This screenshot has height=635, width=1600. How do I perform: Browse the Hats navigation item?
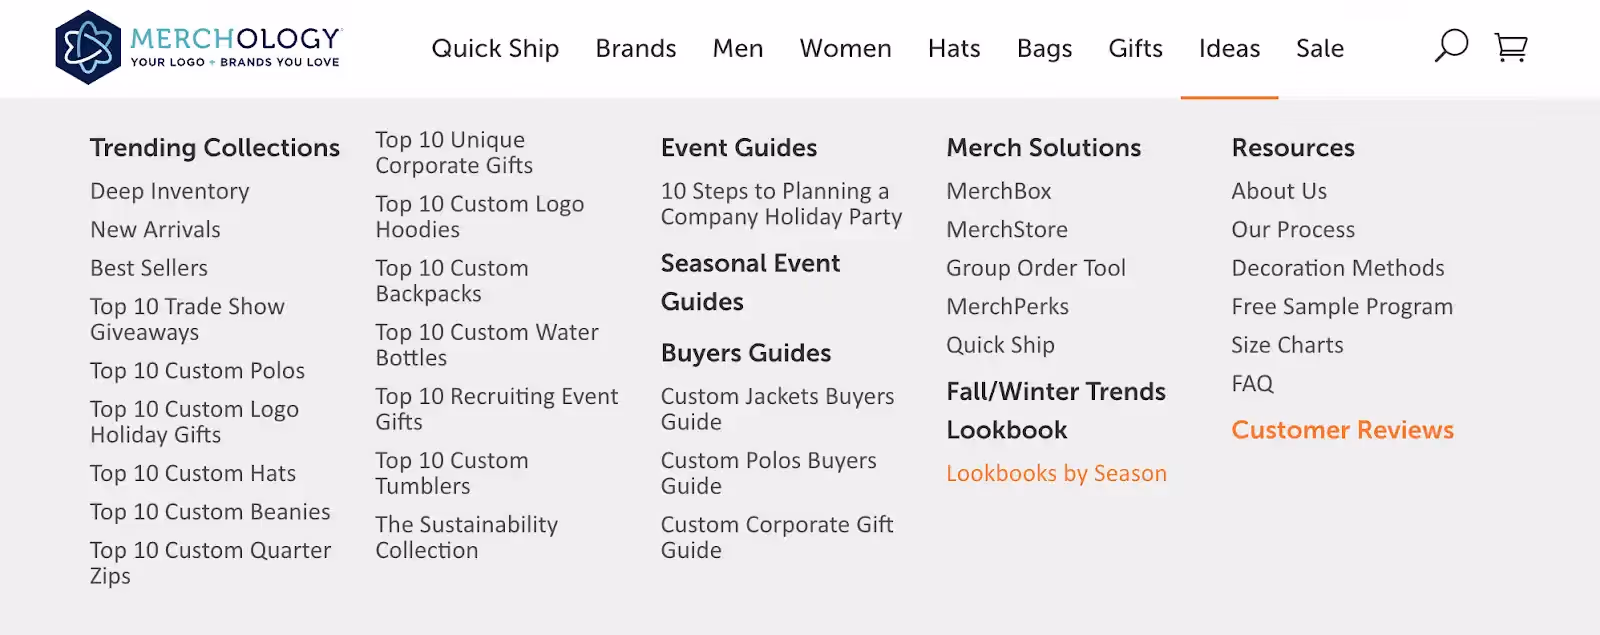953,48
